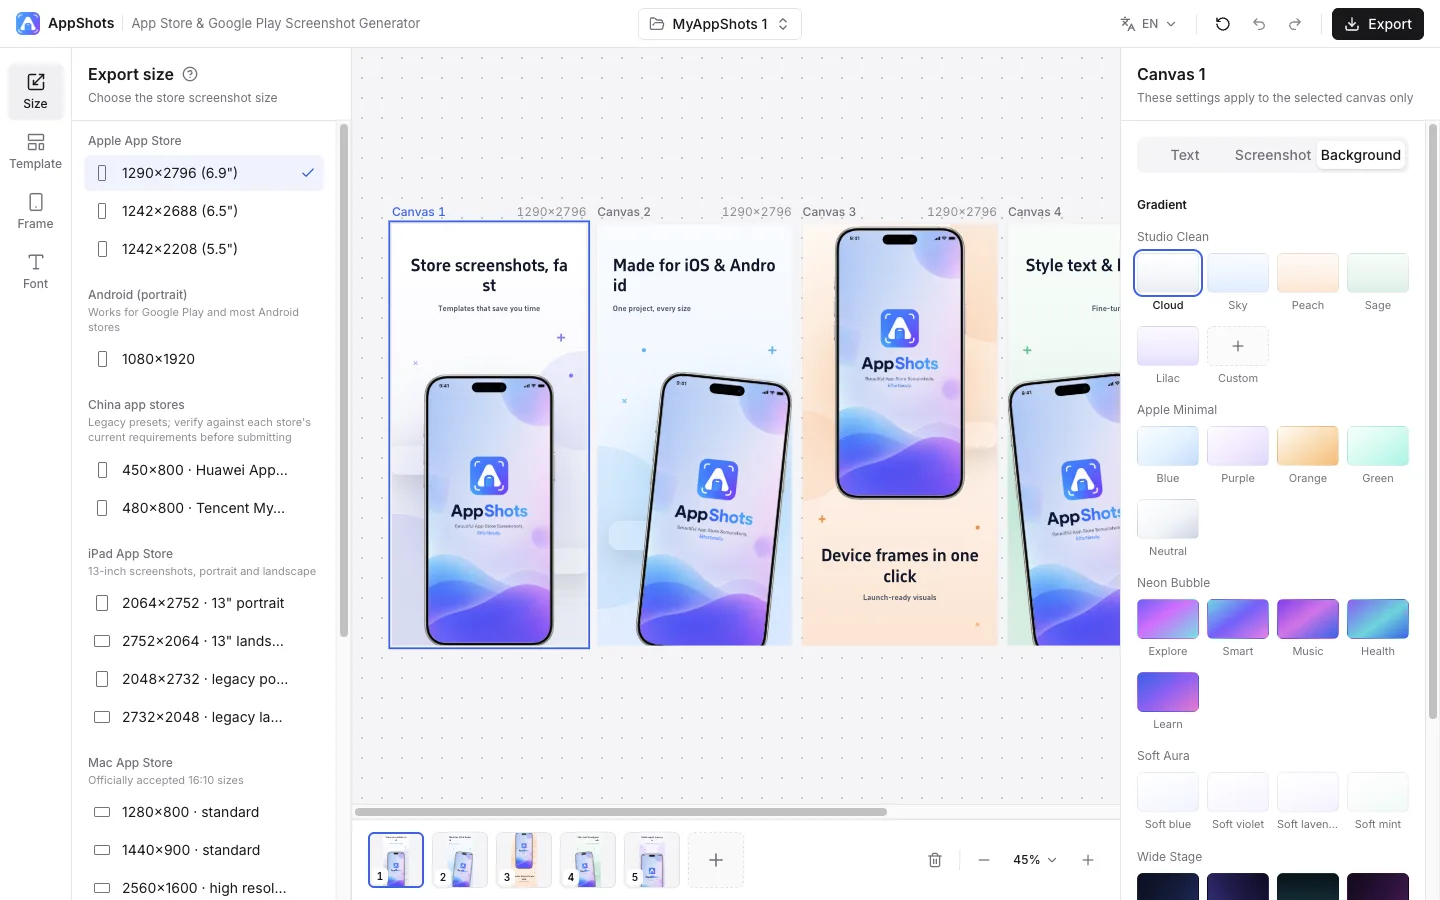Viewport: 1440px width, 900px height.
Task: Delete canvas with the trash icon
Action: pyautogui.click(x=935, y=860)
